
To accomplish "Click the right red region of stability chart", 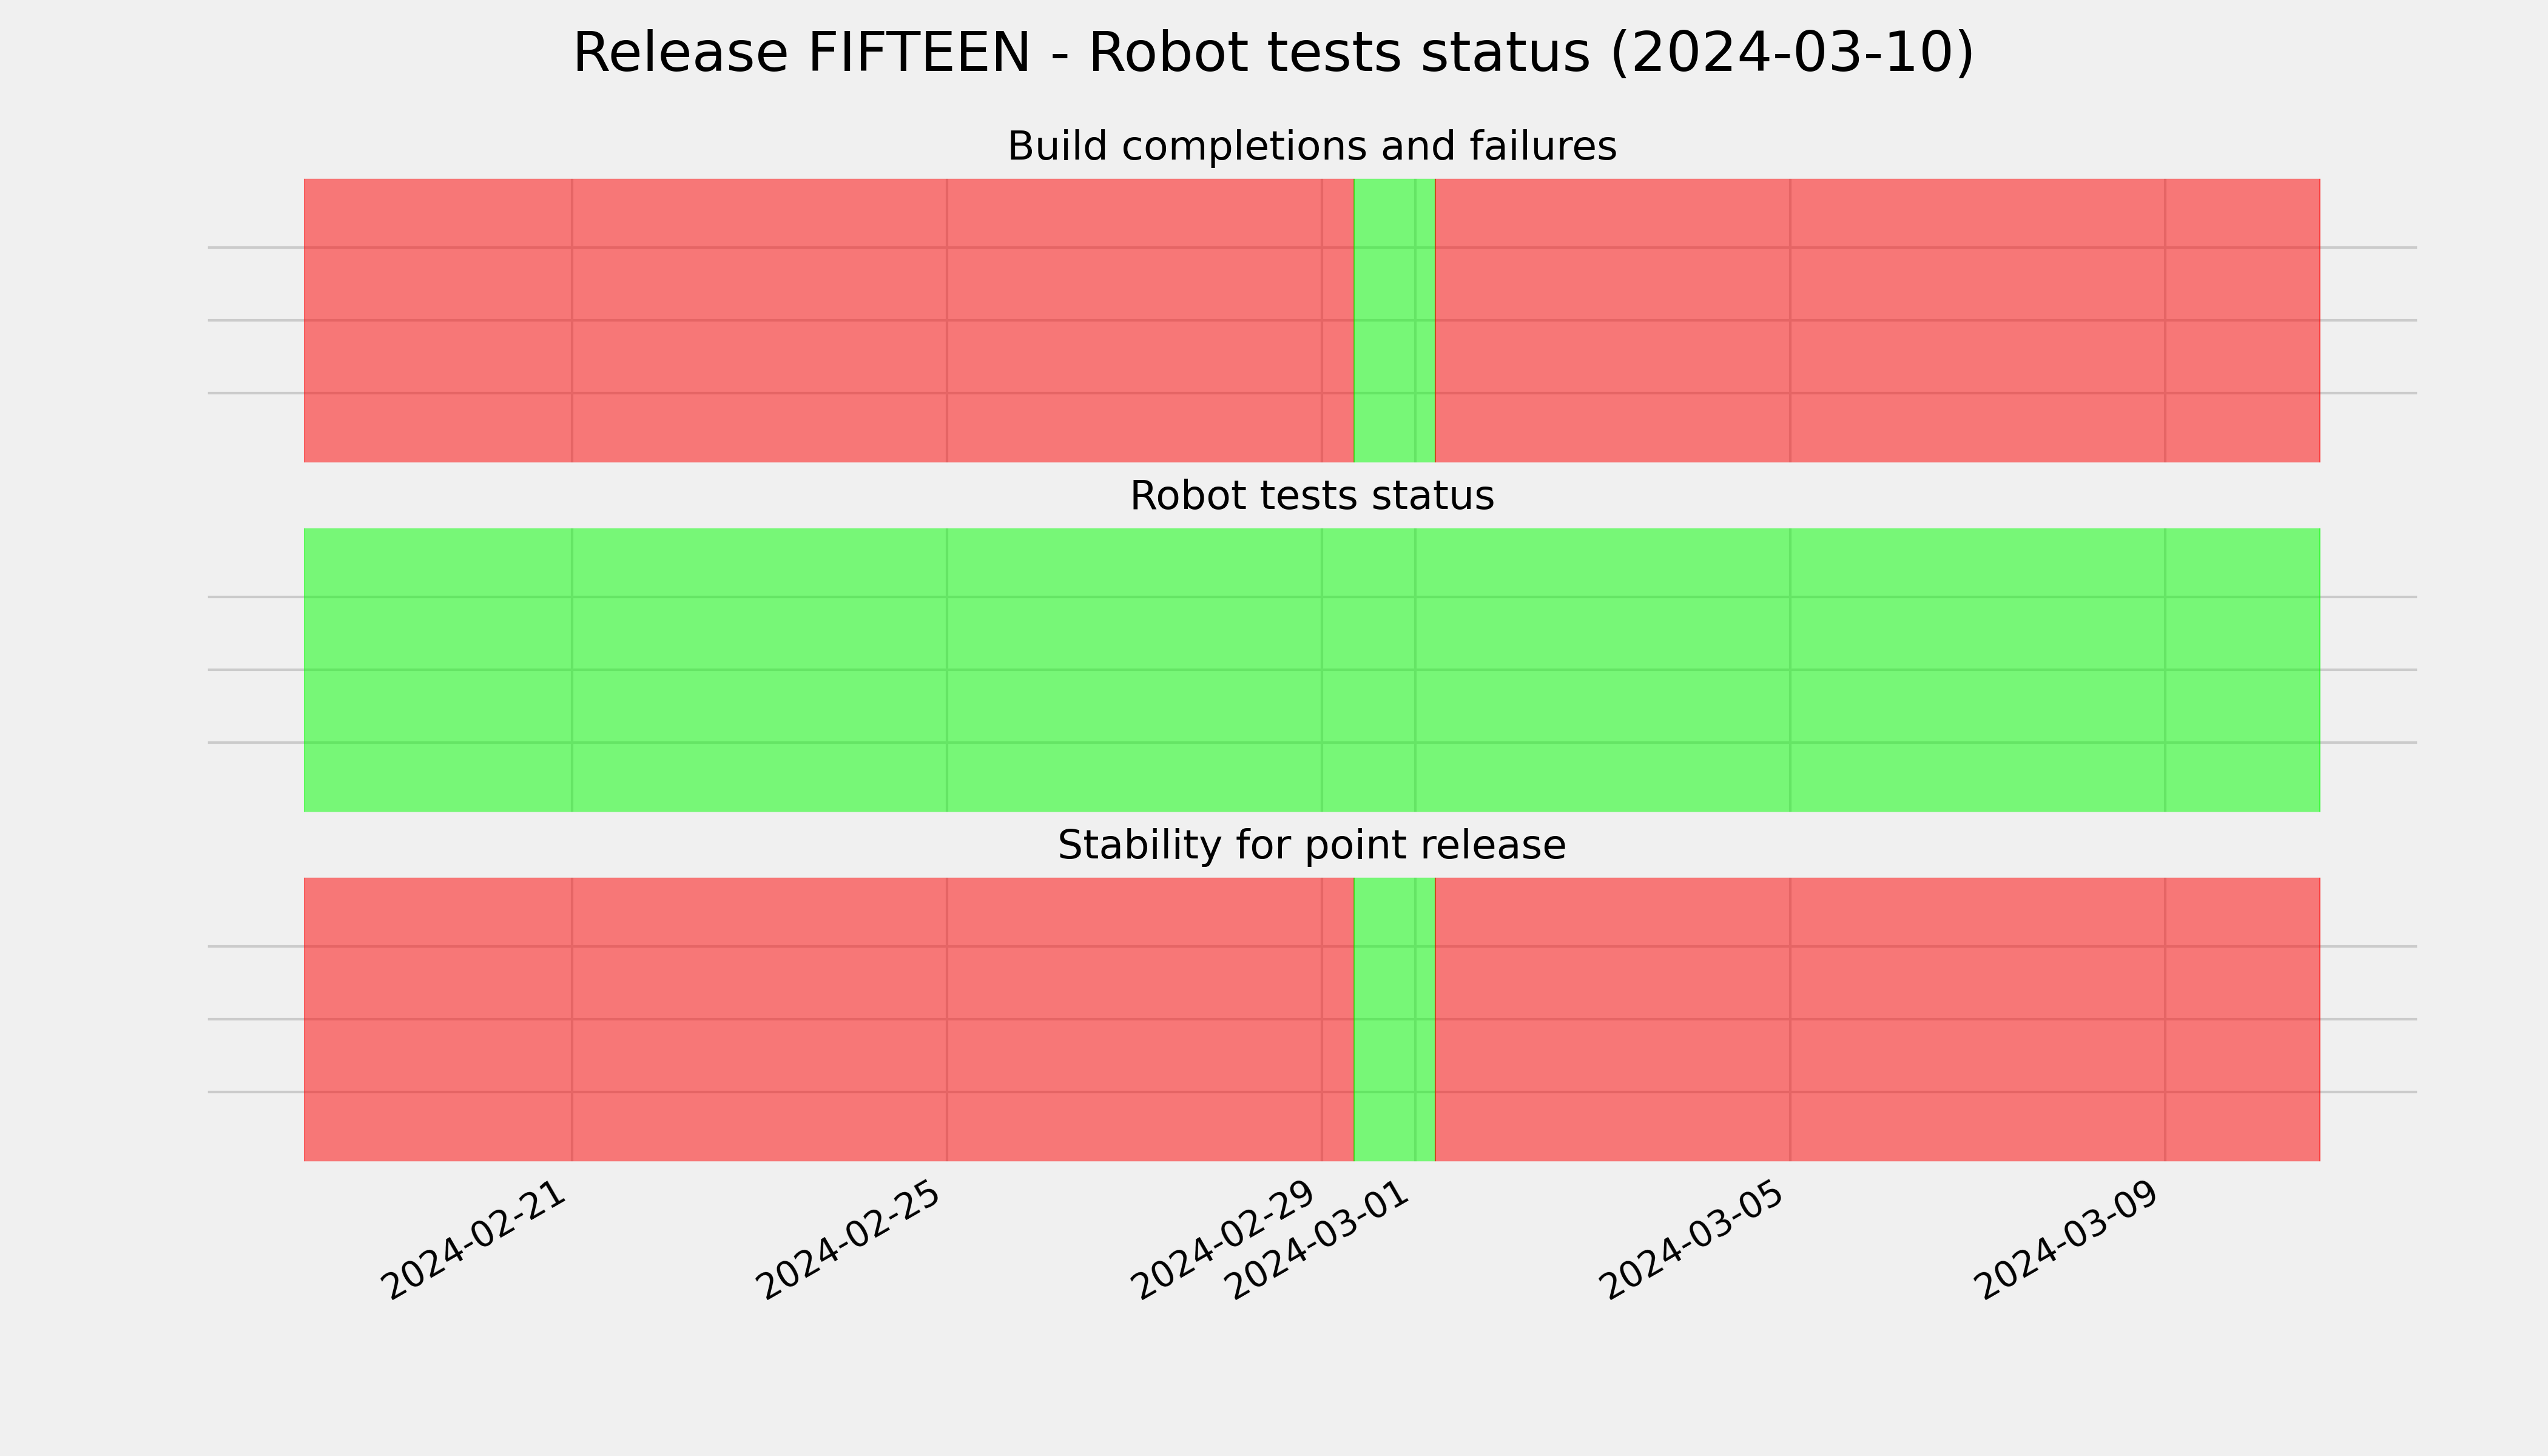I will pos(1877,1019).
